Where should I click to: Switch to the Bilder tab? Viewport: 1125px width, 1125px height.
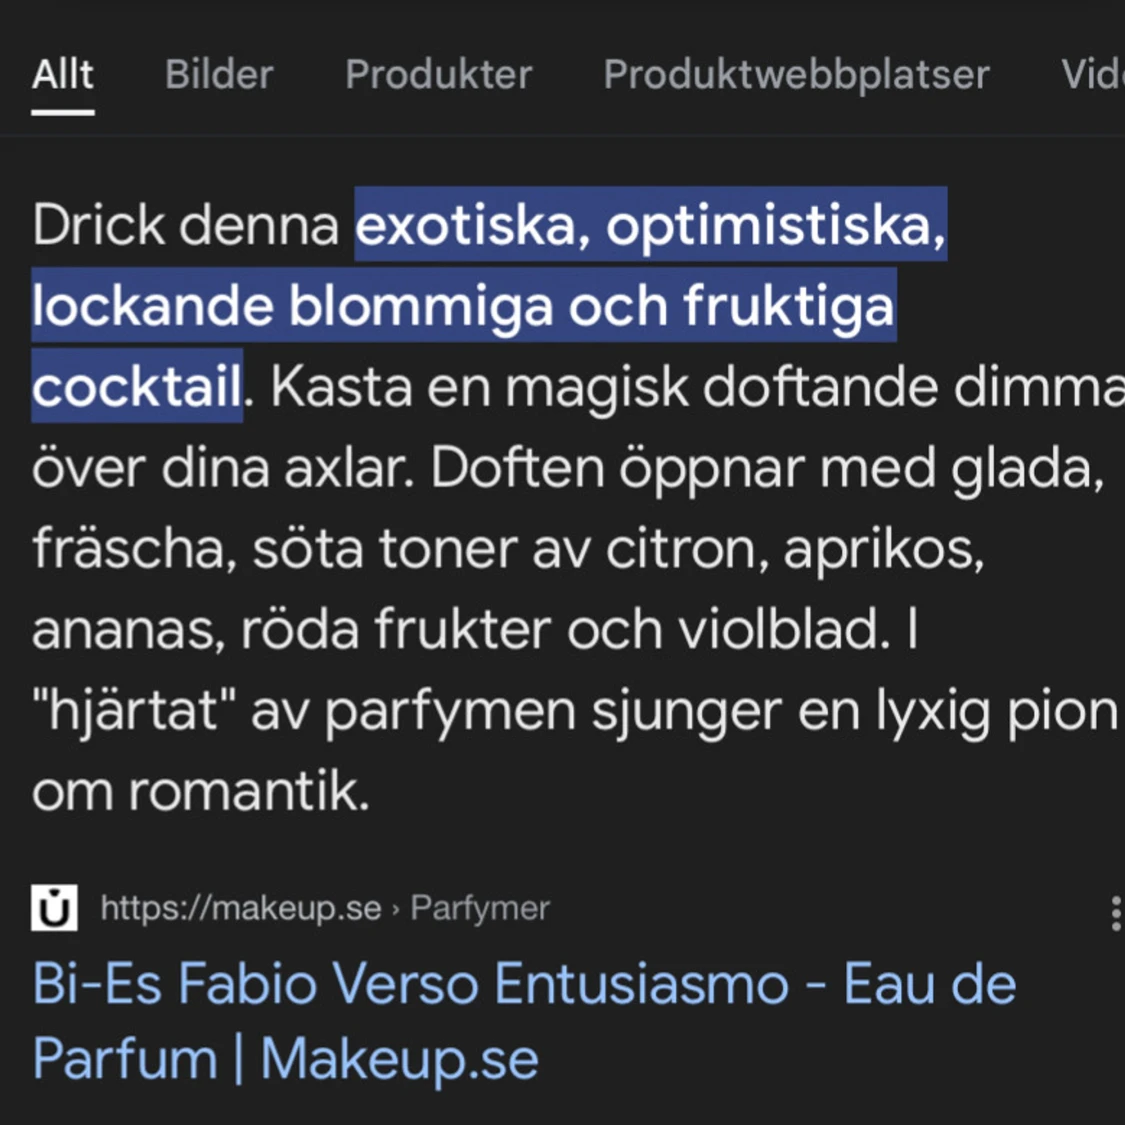[x=220, y=74]
